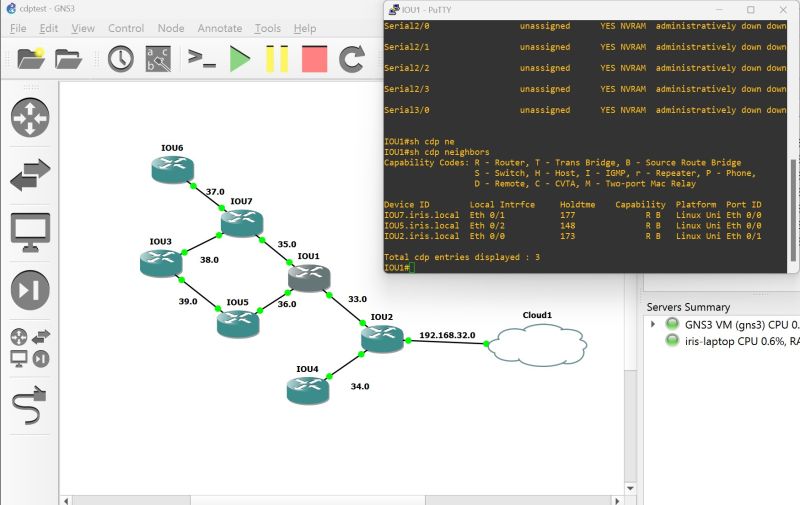Screen dimensions: 800x505
Task: Open the Annotate menu
Action: (219, 29)
